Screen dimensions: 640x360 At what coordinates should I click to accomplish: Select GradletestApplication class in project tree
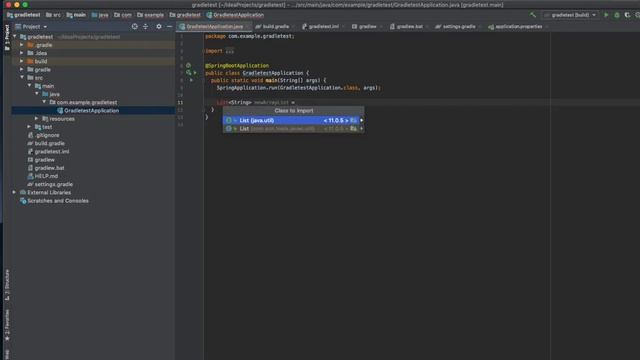coord(91,111)
